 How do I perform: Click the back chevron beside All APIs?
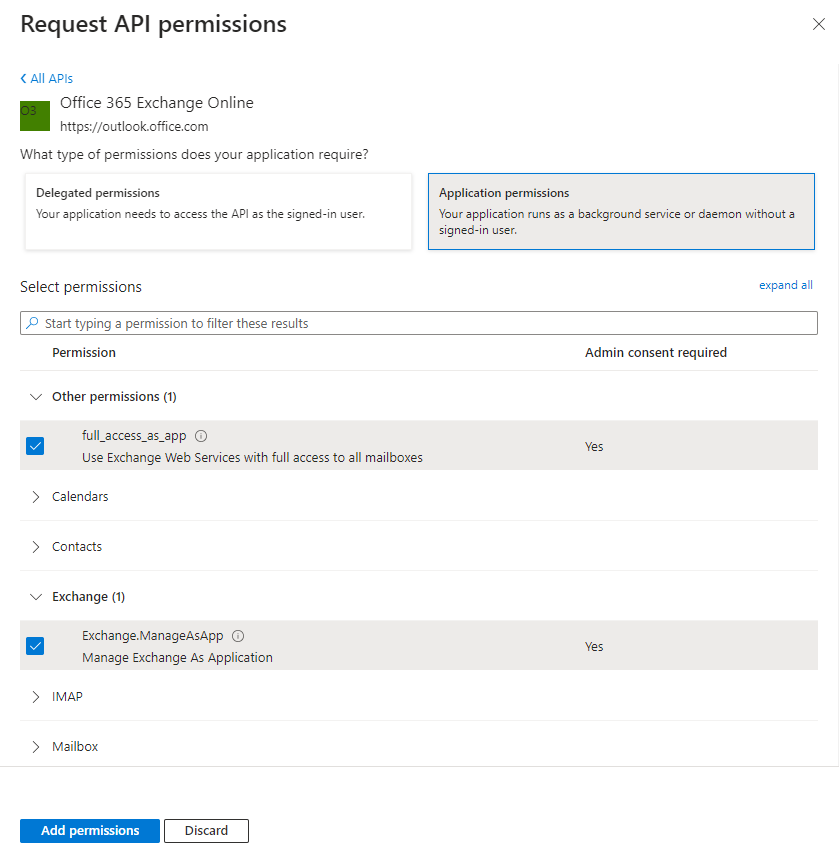pyautogui.click(x=24, y=79)
